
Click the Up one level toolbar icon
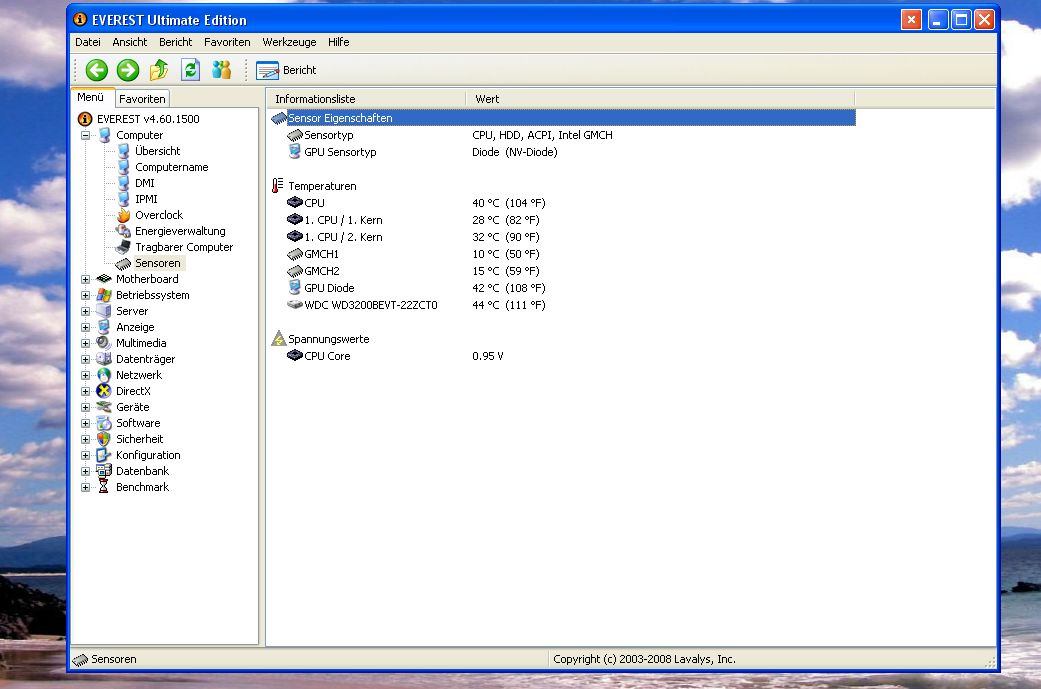click(x=159, y=70)
